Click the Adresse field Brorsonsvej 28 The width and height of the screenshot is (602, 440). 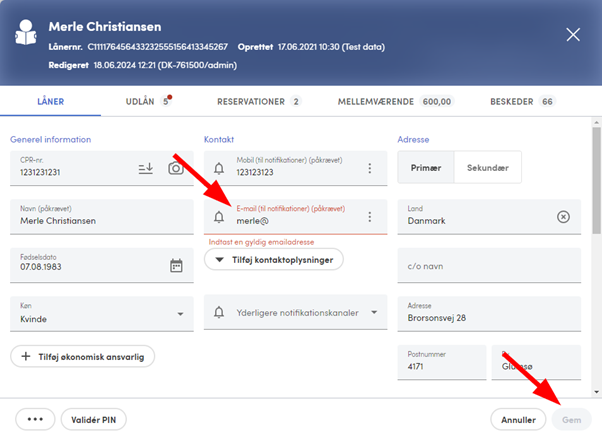(489, 314)
